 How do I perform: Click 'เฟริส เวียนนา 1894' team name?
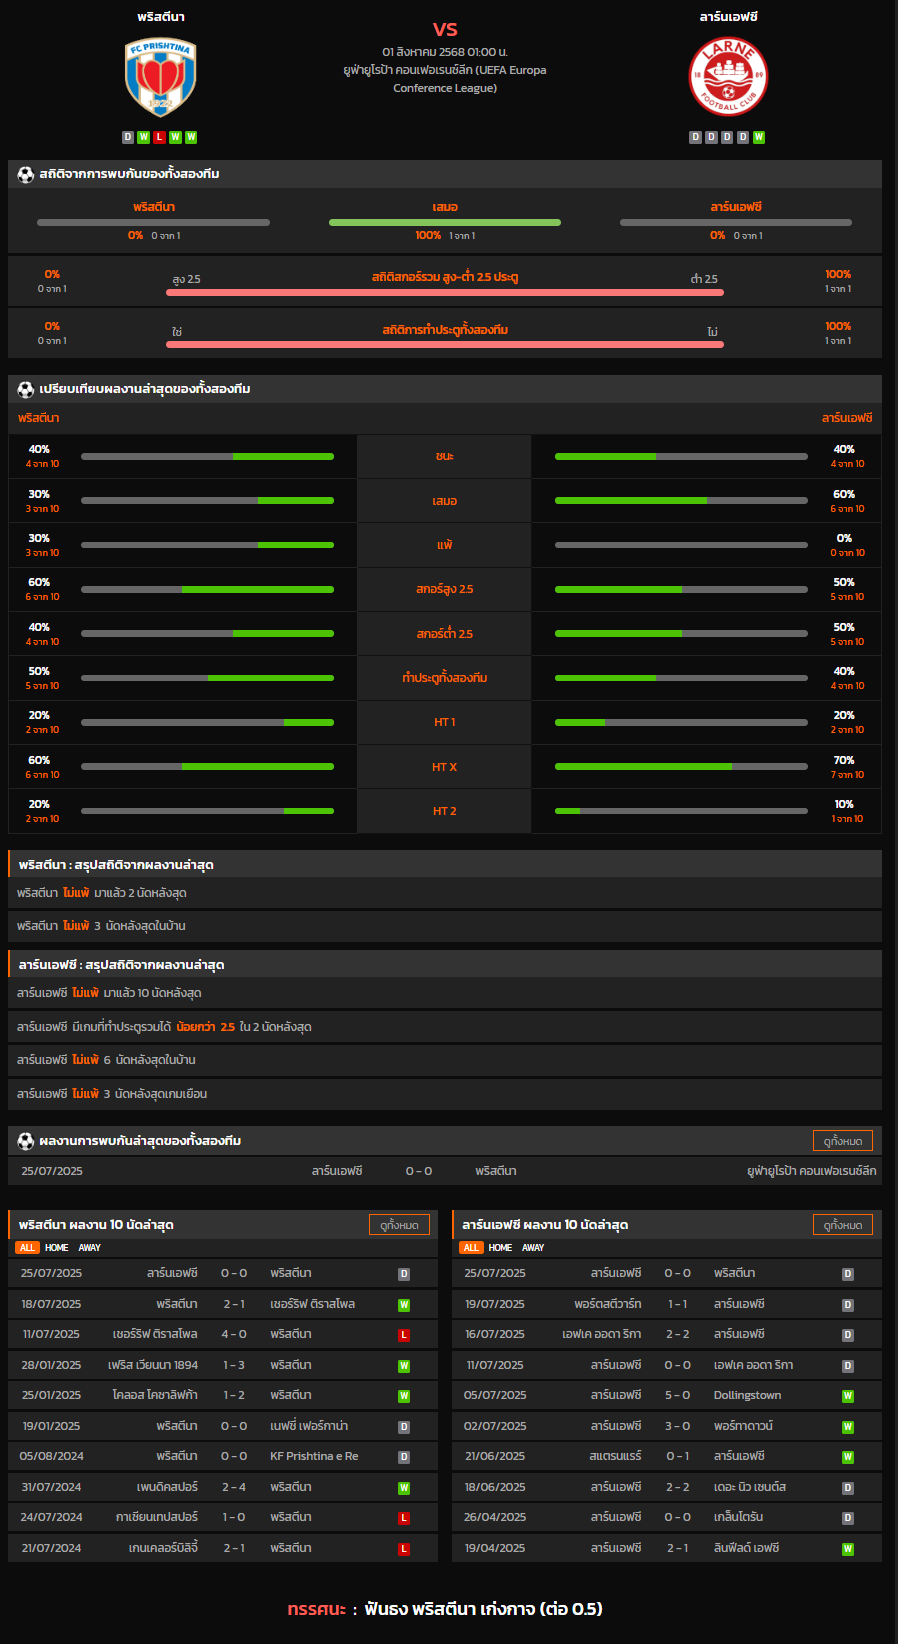click(x=153, y=1366)
